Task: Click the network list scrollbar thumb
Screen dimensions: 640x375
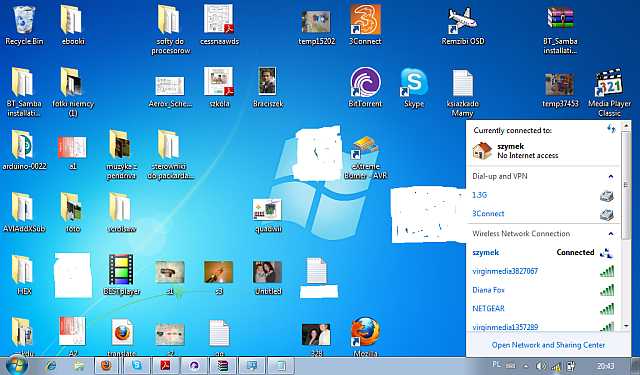Action: 626,185
